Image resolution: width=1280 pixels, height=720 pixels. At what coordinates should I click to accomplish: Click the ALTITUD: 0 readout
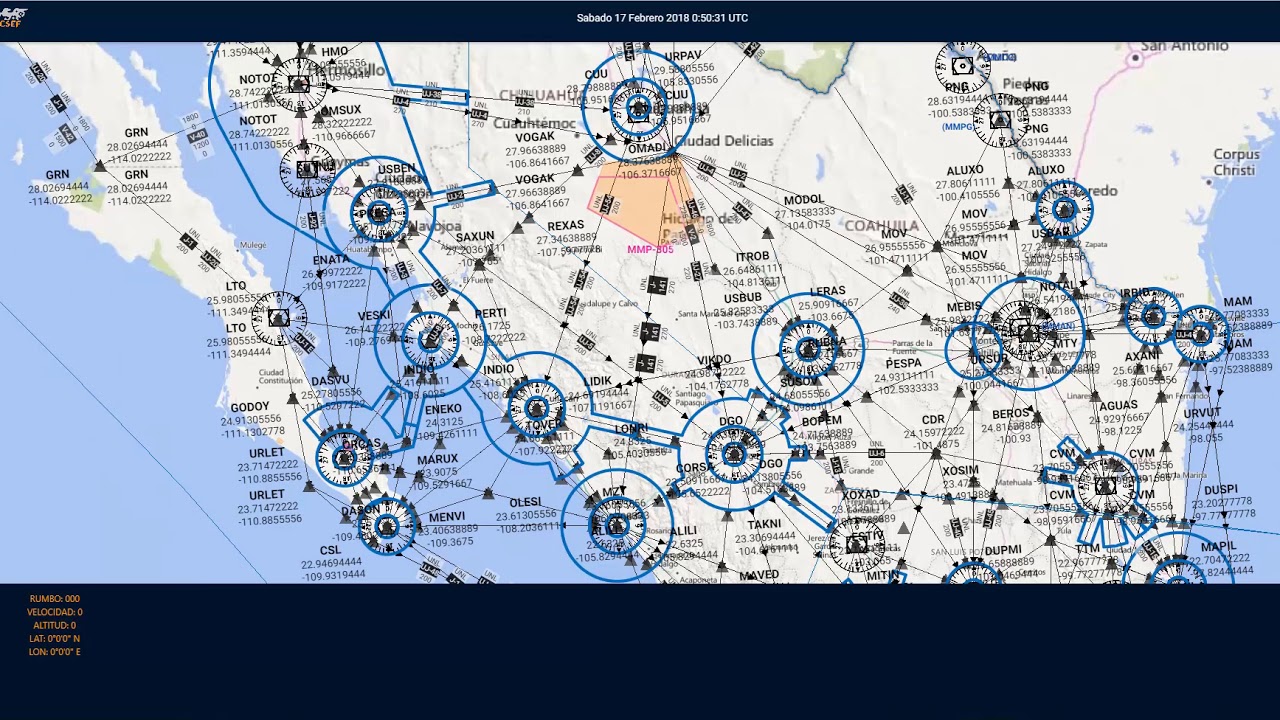[x=55, y=625]
